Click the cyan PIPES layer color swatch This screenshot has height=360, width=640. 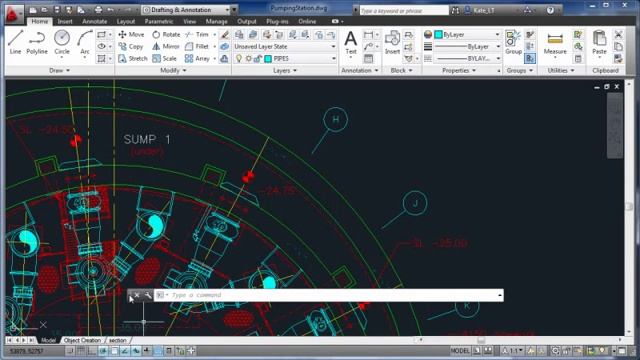[x=268, y=59]
